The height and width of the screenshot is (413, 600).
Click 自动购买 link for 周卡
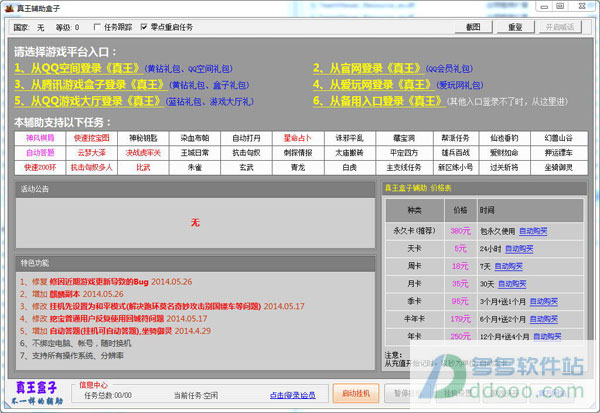point(508,266)
